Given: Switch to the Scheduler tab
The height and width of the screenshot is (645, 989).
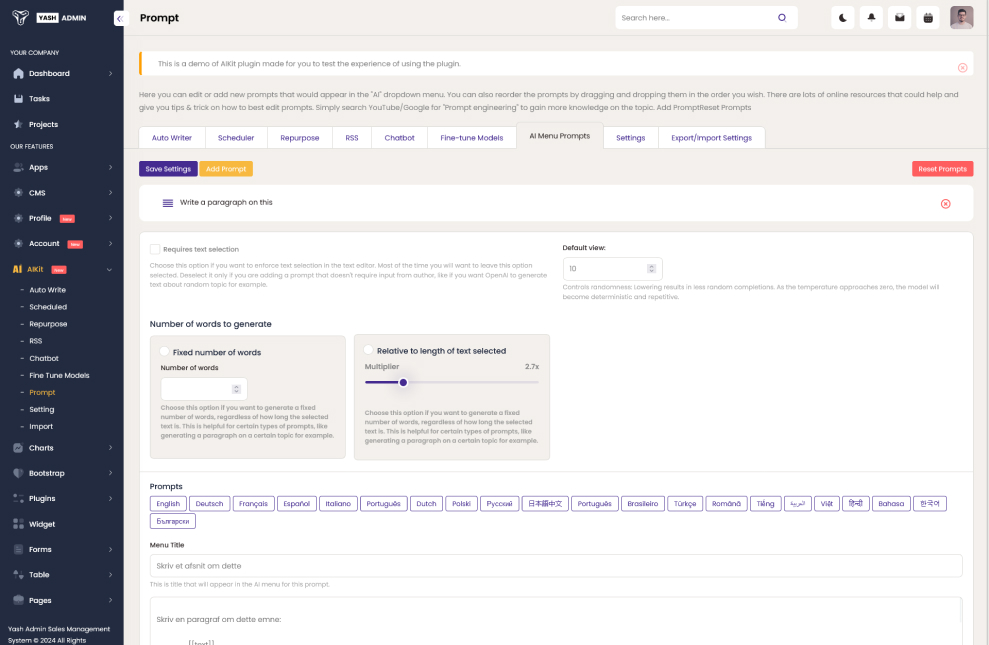Looking at the screenshot, I should coord(236,137).
